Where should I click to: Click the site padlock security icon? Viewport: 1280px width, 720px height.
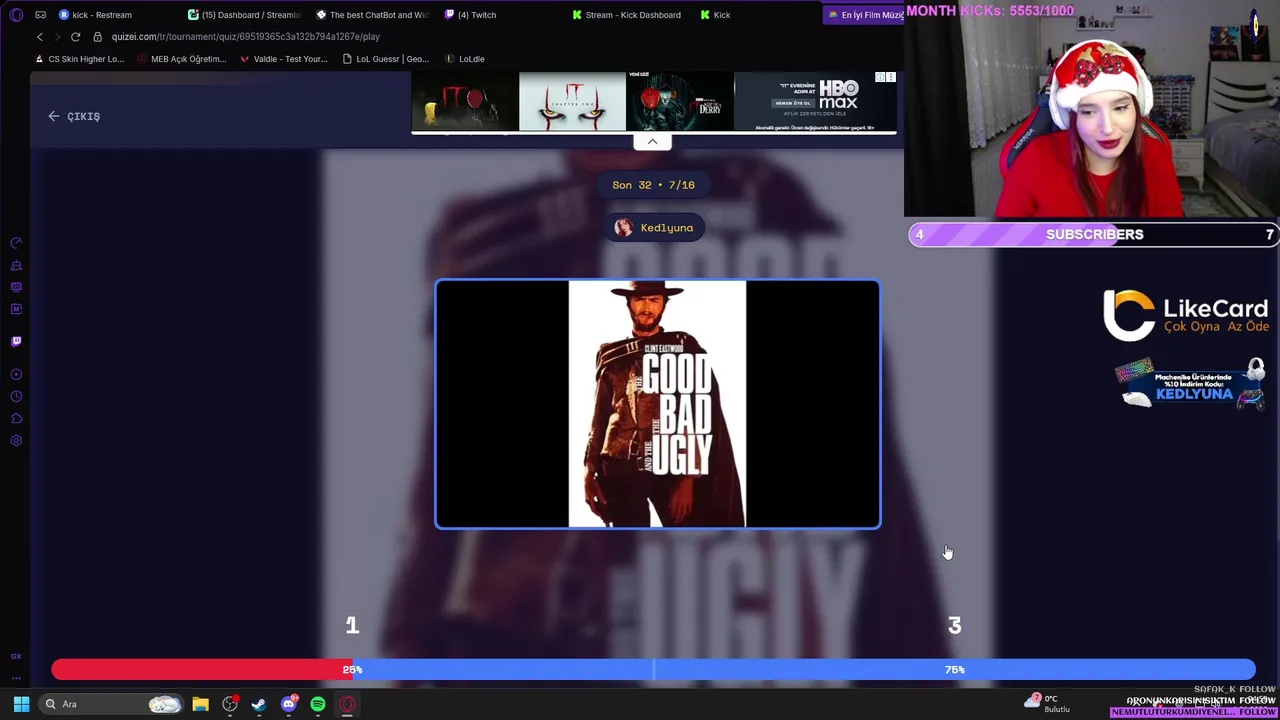[97, 37]
